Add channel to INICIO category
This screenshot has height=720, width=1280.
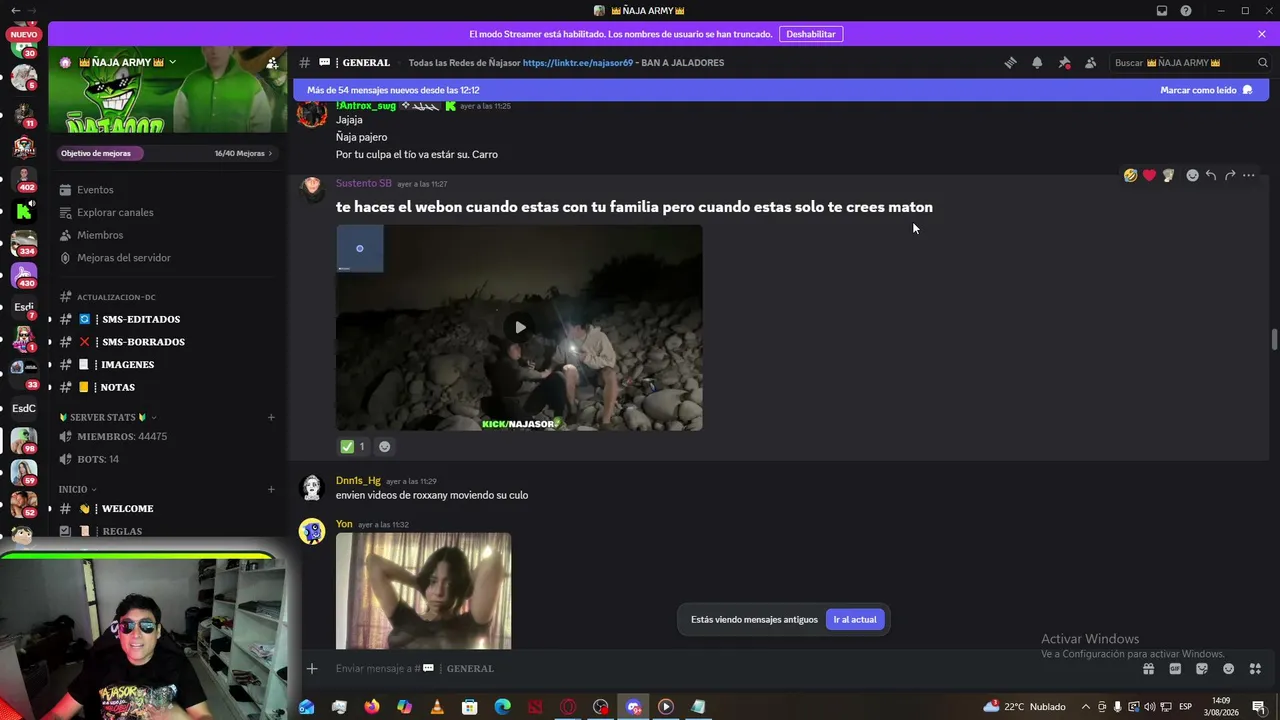[x=271, y=489]
